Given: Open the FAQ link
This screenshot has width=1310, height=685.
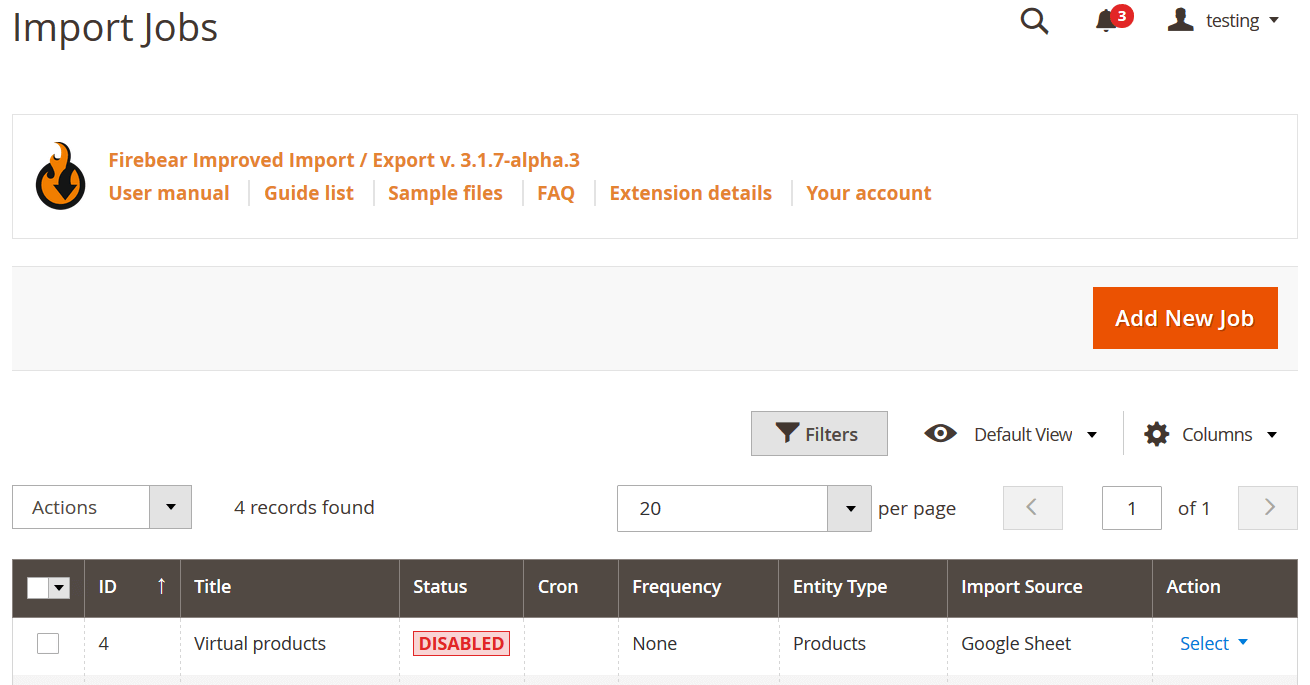Looking at the screenshot, I should (556, 193).
